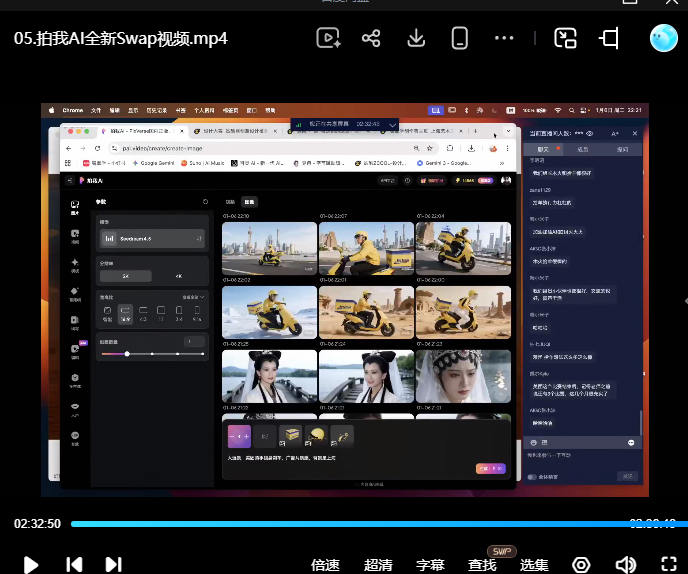Click the generation count number field
Screen dimensions: 688x574
click(x=194, y=341)
